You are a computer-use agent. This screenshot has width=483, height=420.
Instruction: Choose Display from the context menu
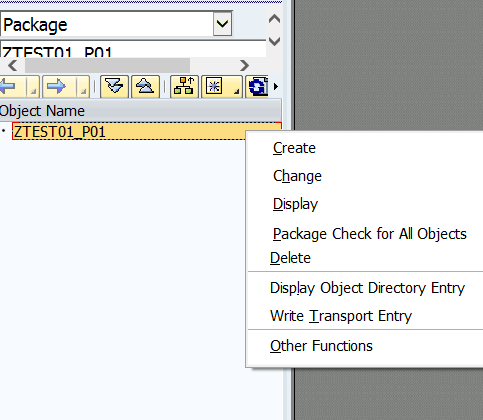[295, 204]
